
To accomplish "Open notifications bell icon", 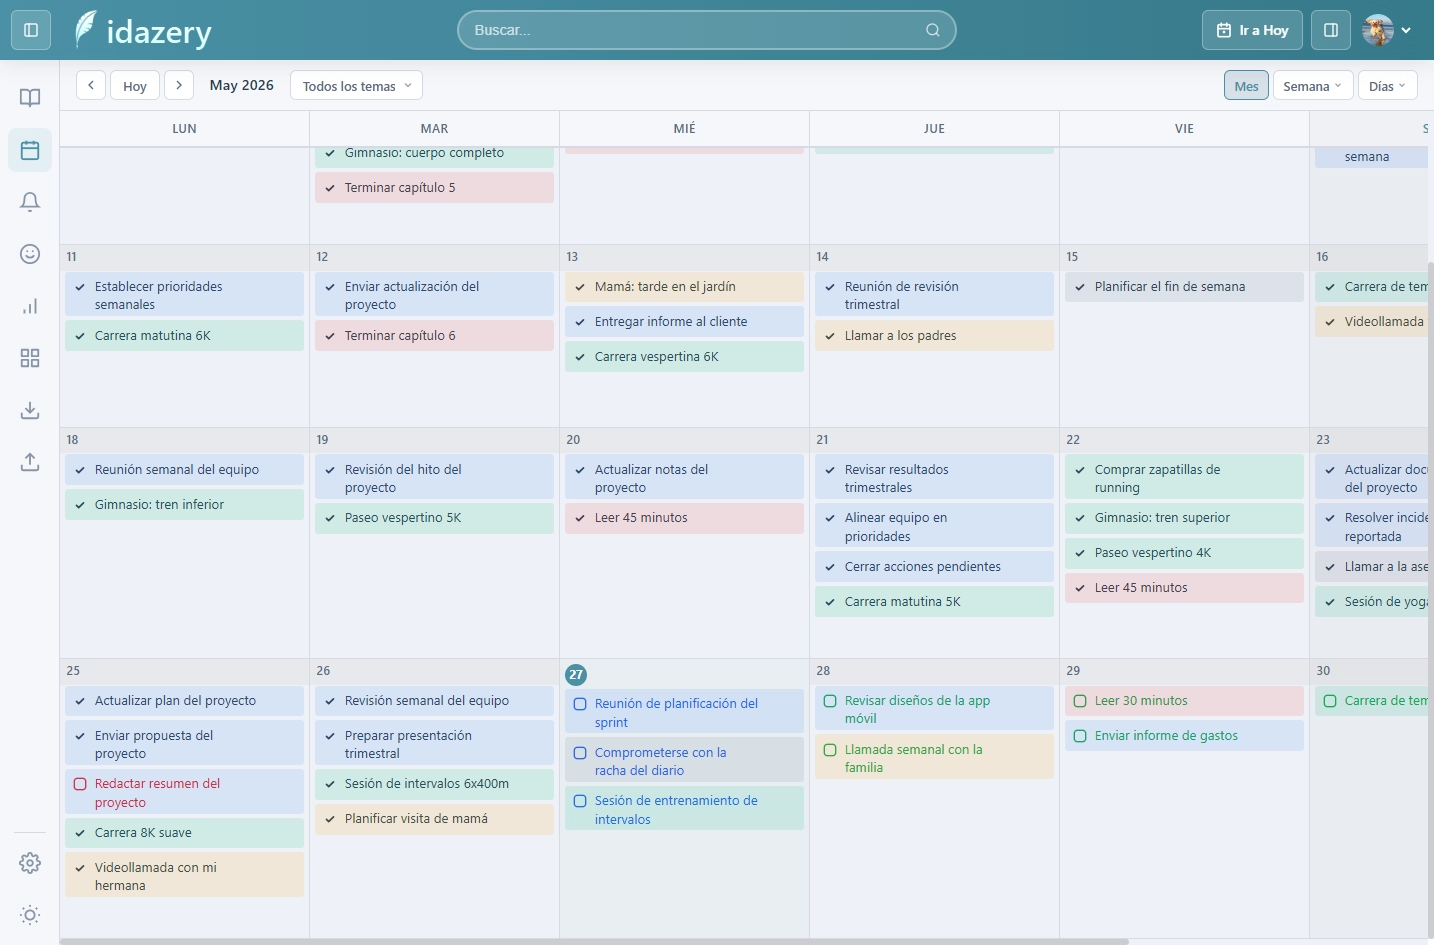I will [x=30, y=202].
